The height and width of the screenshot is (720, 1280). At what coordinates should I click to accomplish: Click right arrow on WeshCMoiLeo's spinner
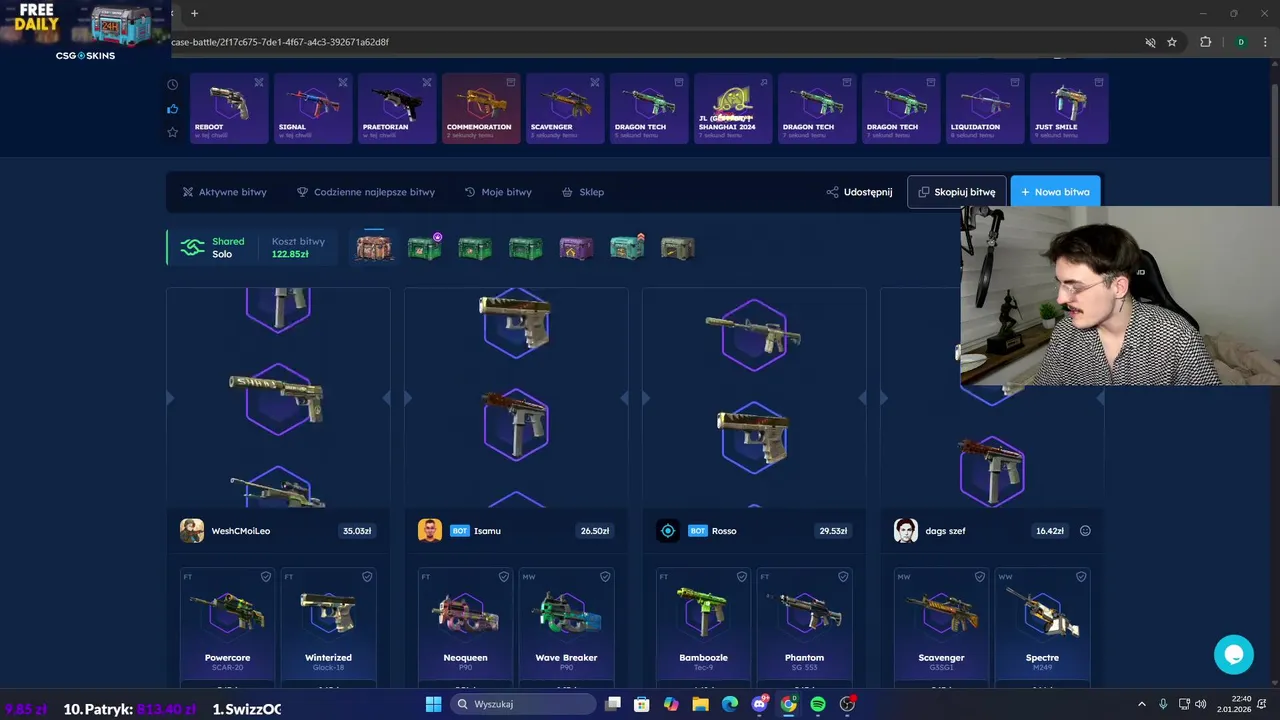click(x=386, y=398)
